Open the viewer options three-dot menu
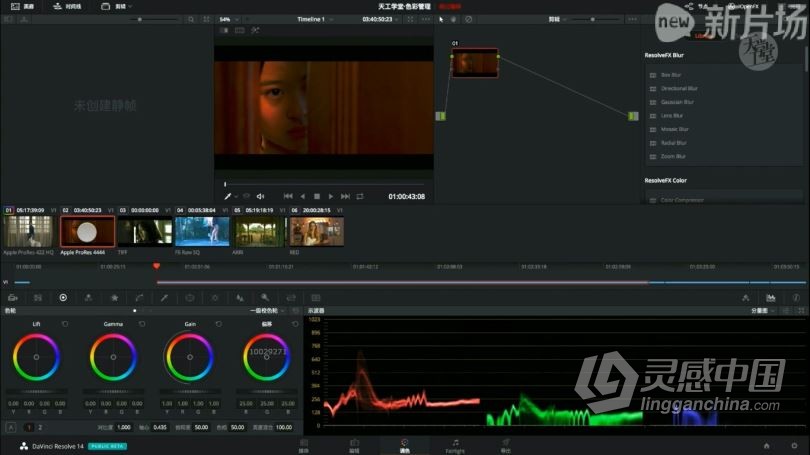 pyautogui.click(x=426, y=19)
